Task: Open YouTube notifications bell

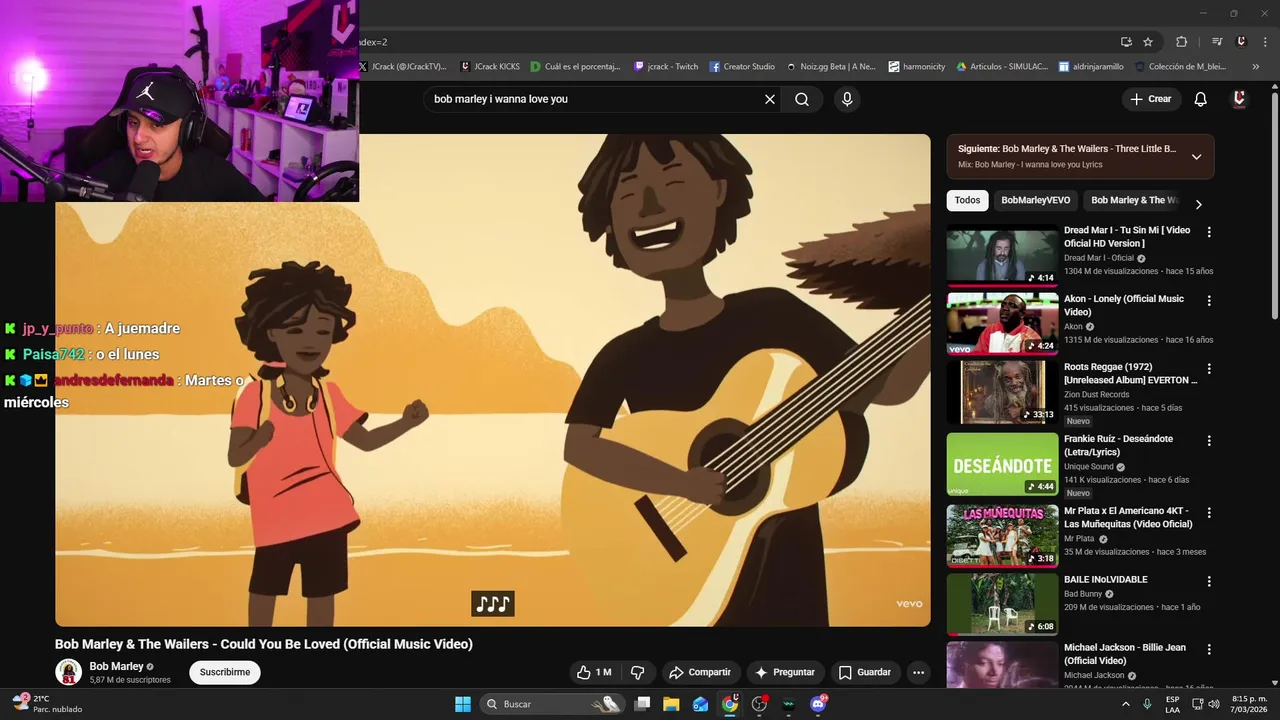Action: tap(1201, 99)
